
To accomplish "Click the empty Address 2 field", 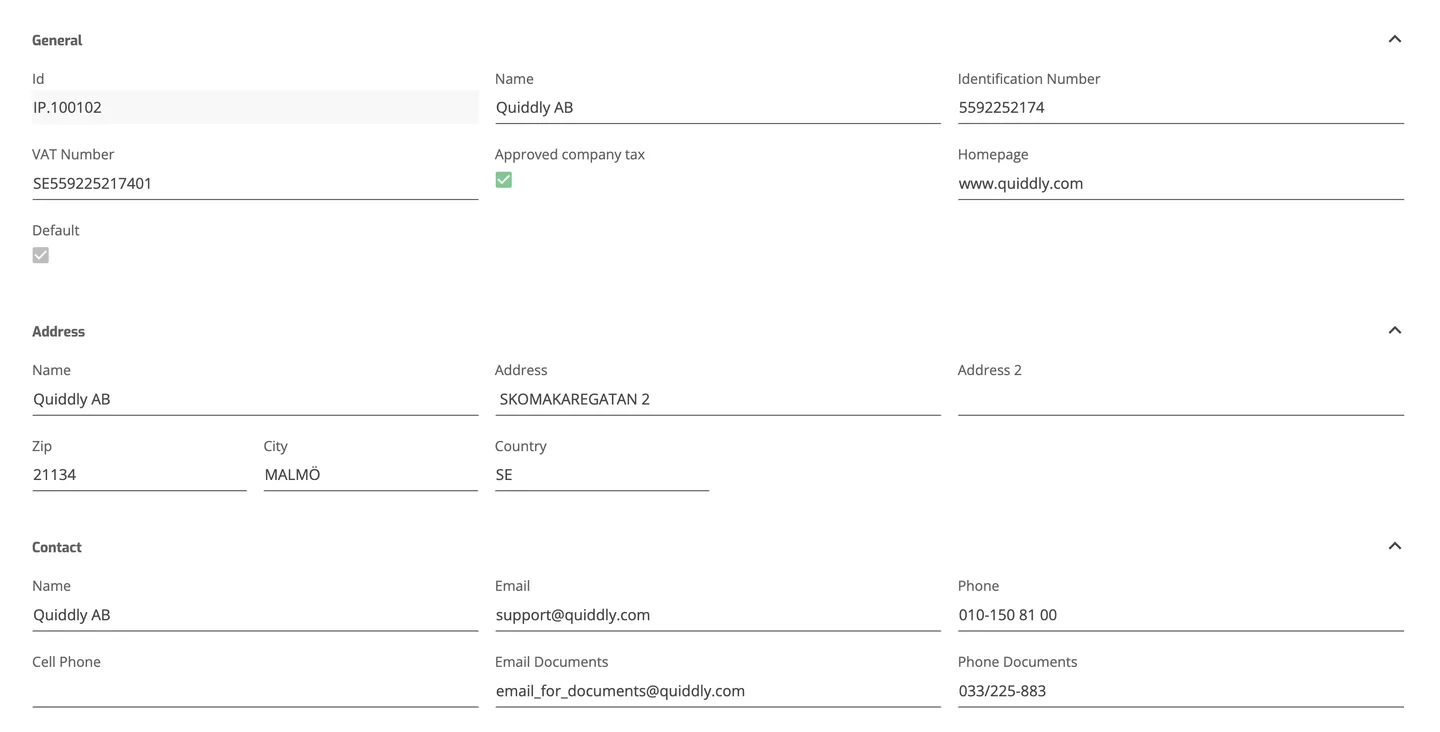I will (x=1181, y=399).
